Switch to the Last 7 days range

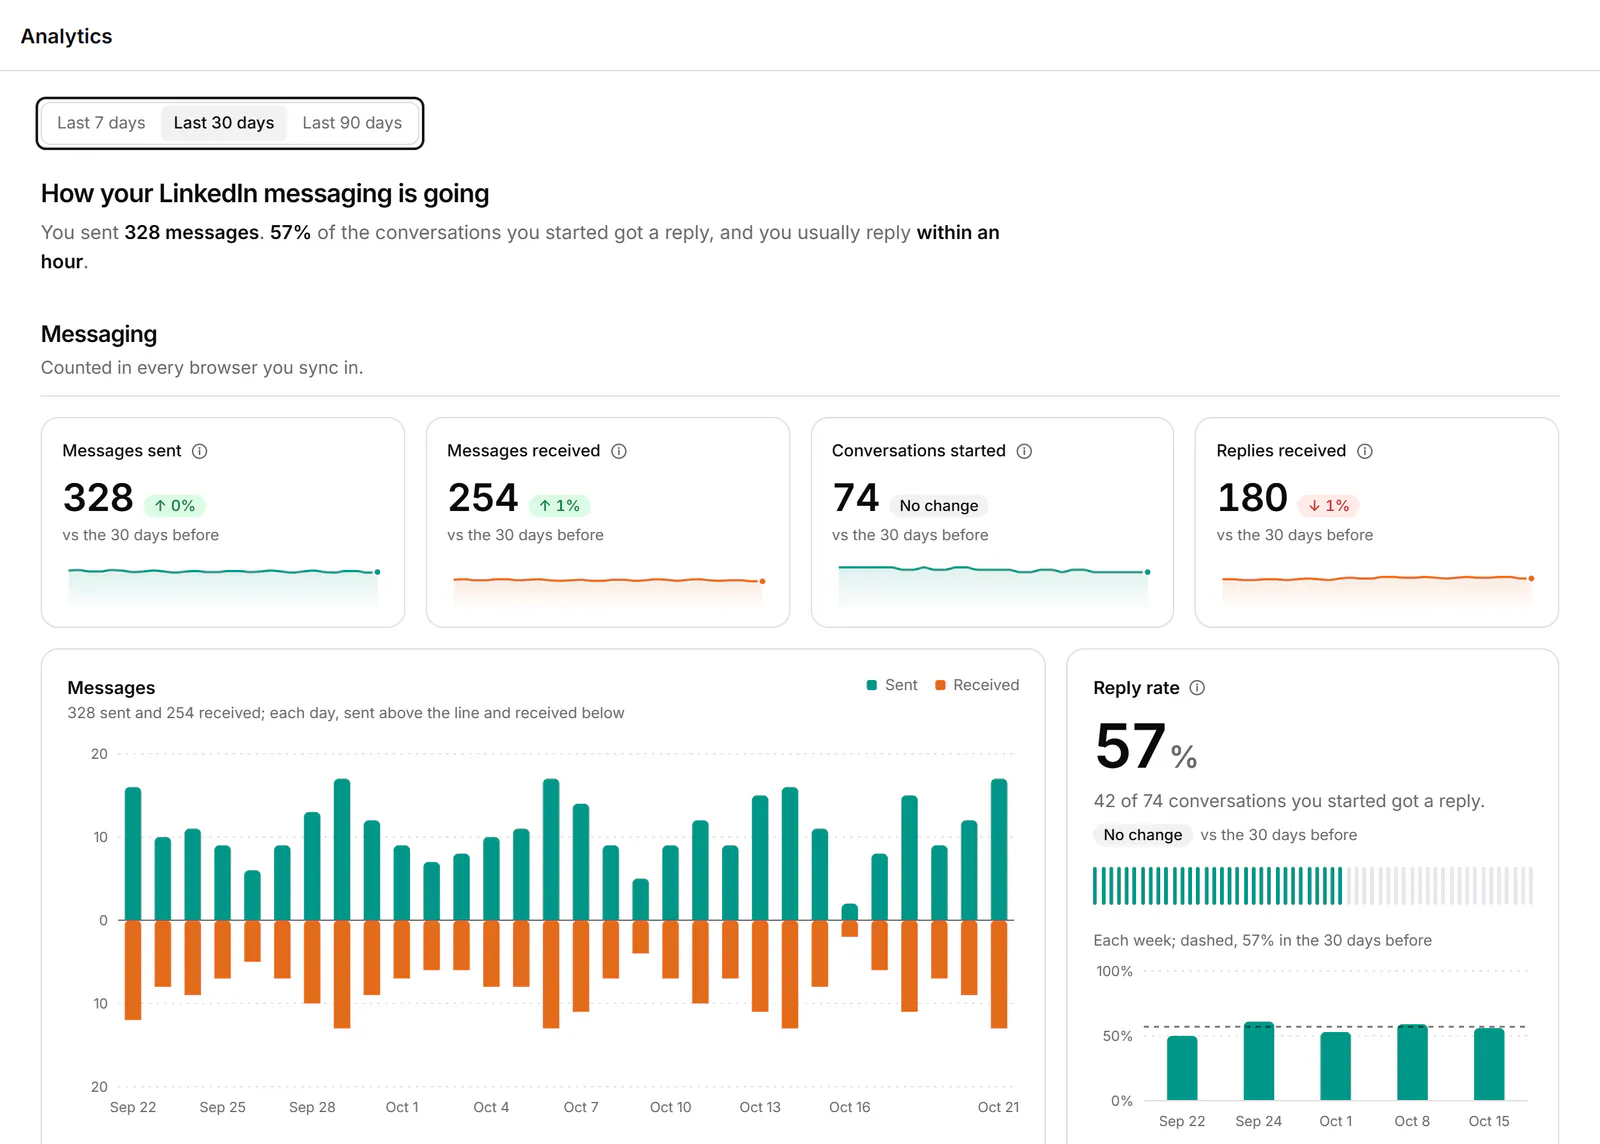(101, 123)
